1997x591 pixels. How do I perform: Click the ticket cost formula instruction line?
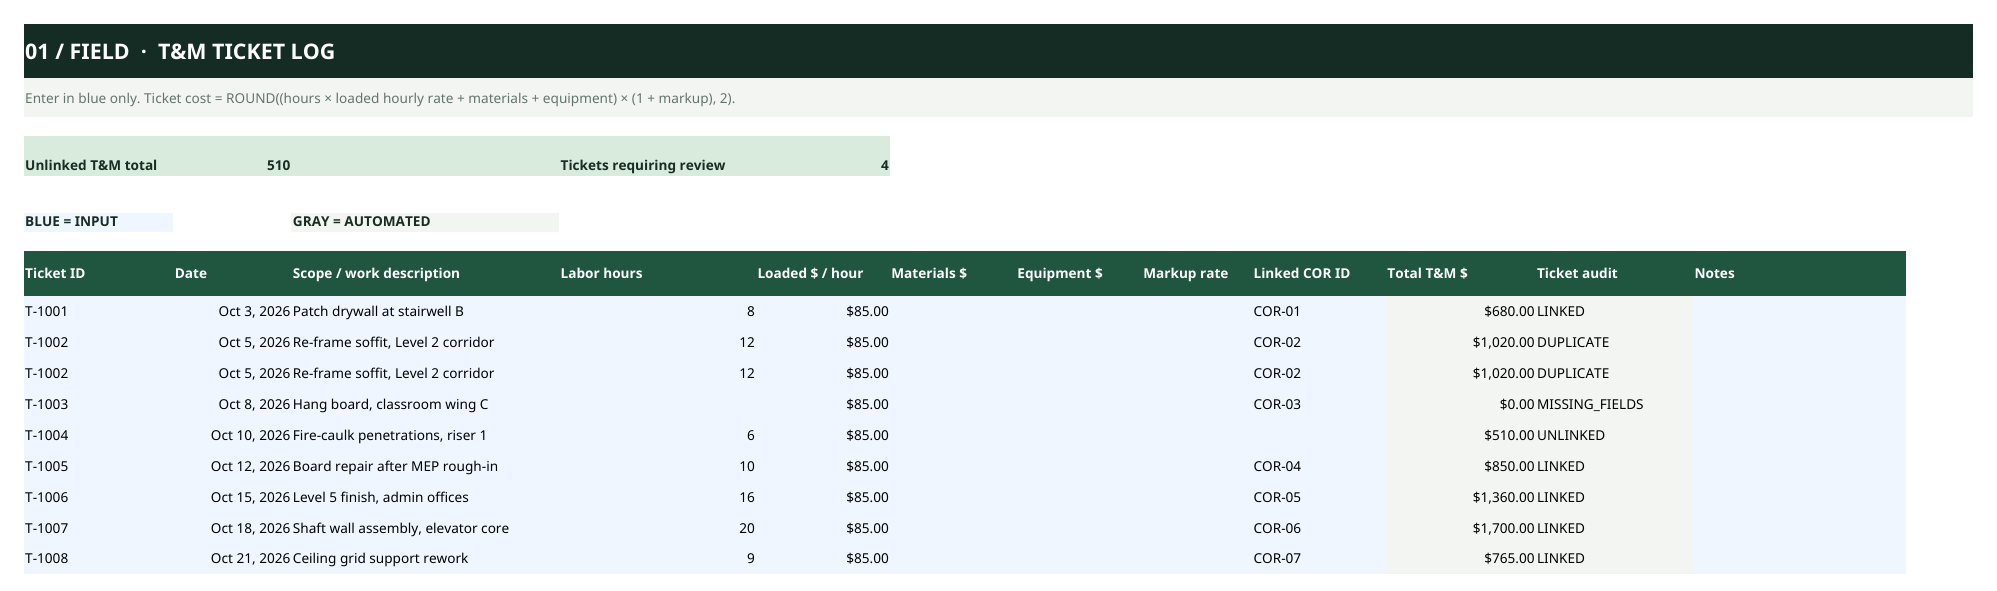click(380, 98)
